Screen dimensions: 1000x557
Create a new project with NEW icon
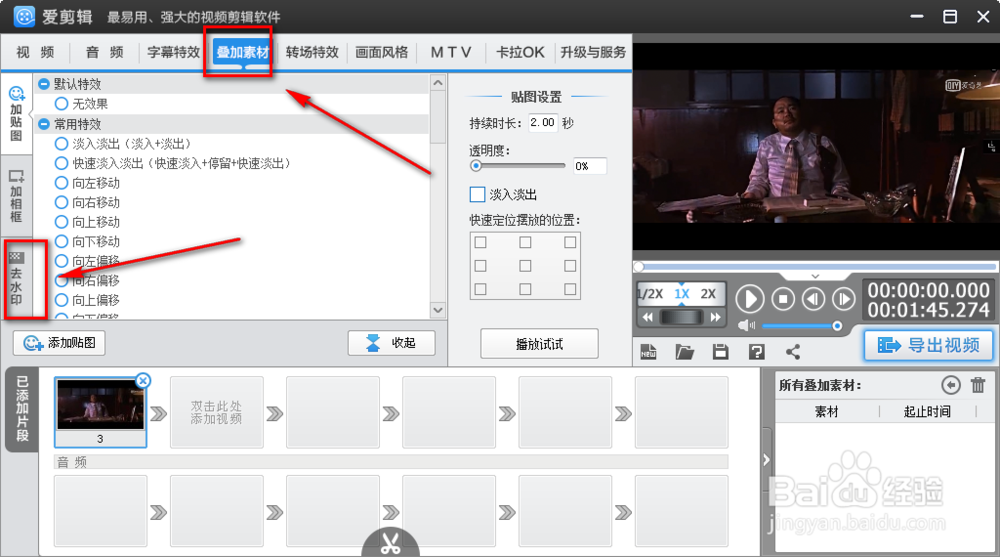[648, 352]
